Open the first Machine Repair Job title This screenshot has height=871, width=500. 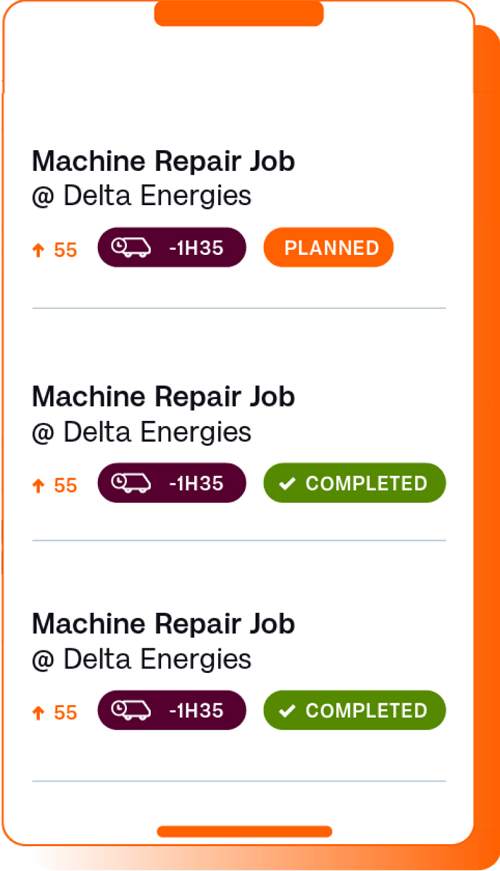click(x=163, y=162)
